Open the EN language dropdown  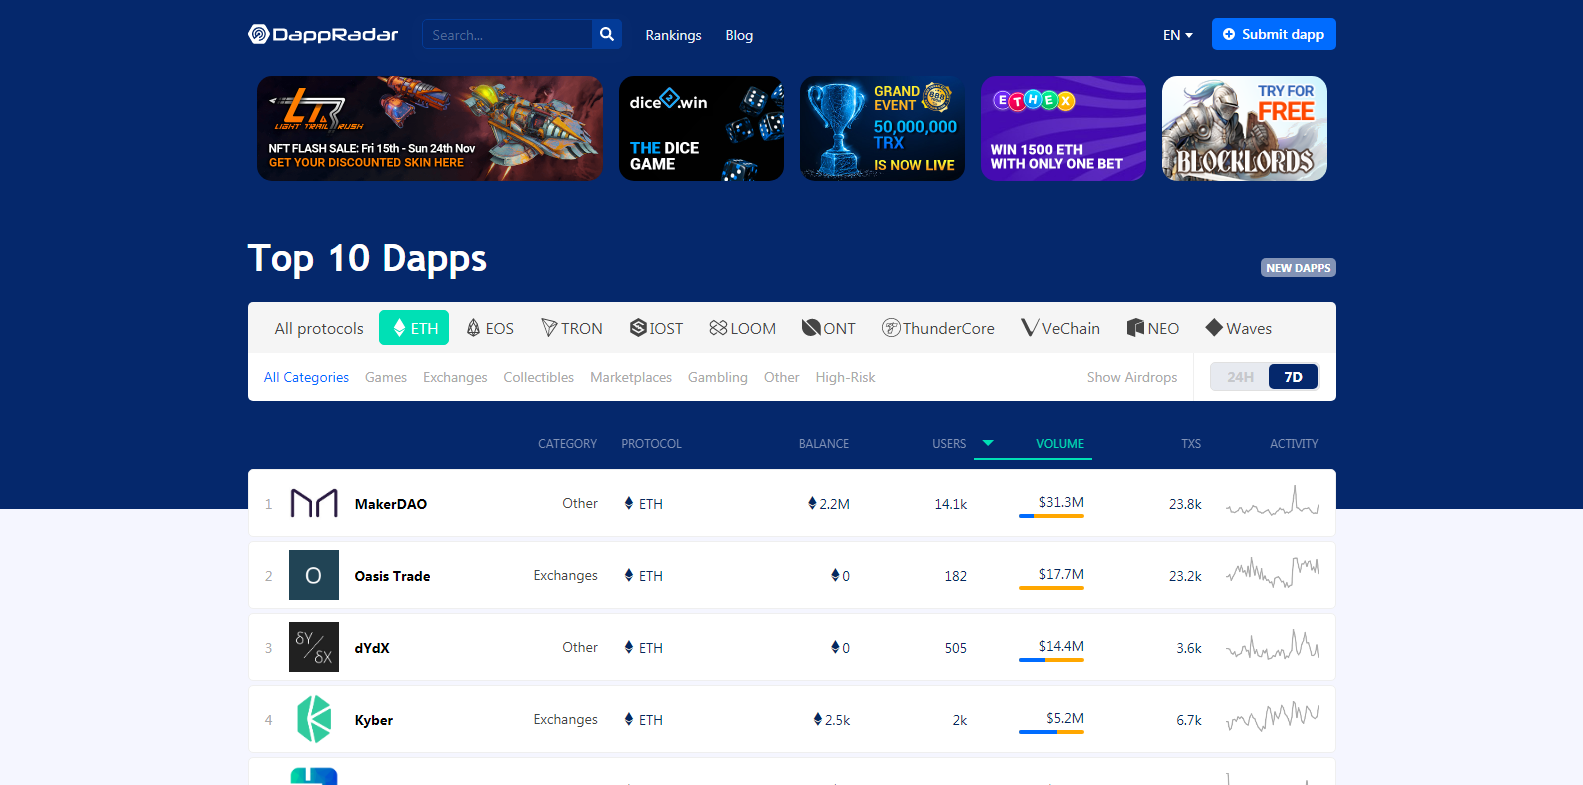(1177, 35)
